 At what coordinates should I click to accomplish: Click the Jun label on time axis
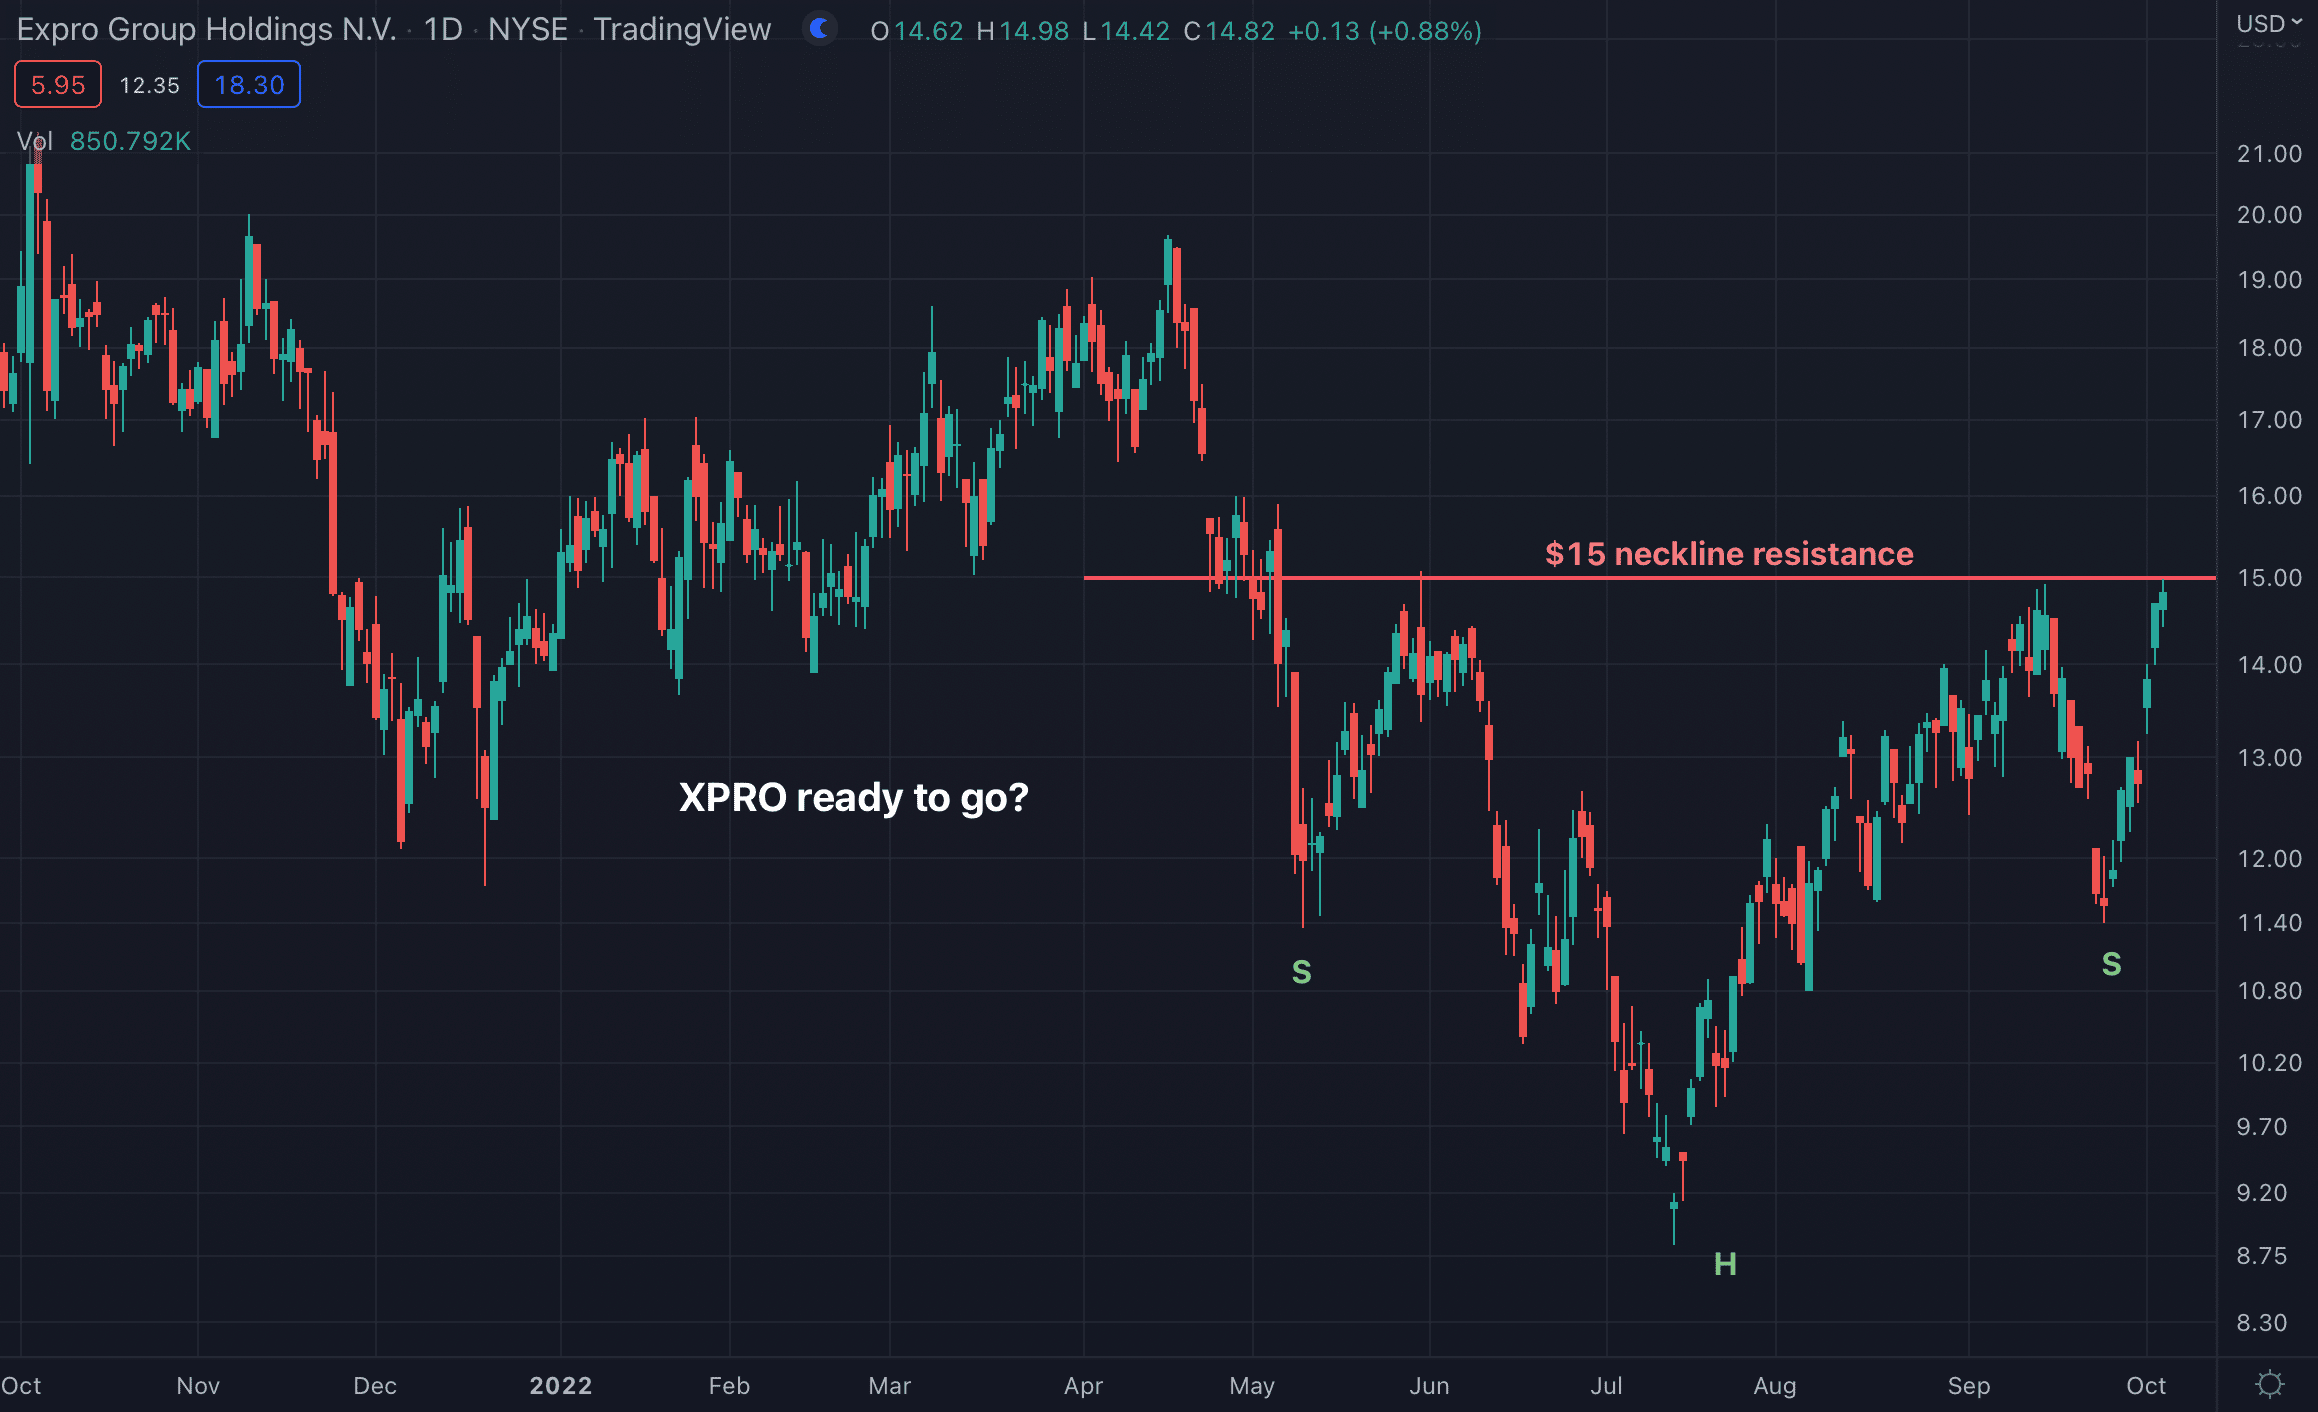click(x=1429, y=1385)
